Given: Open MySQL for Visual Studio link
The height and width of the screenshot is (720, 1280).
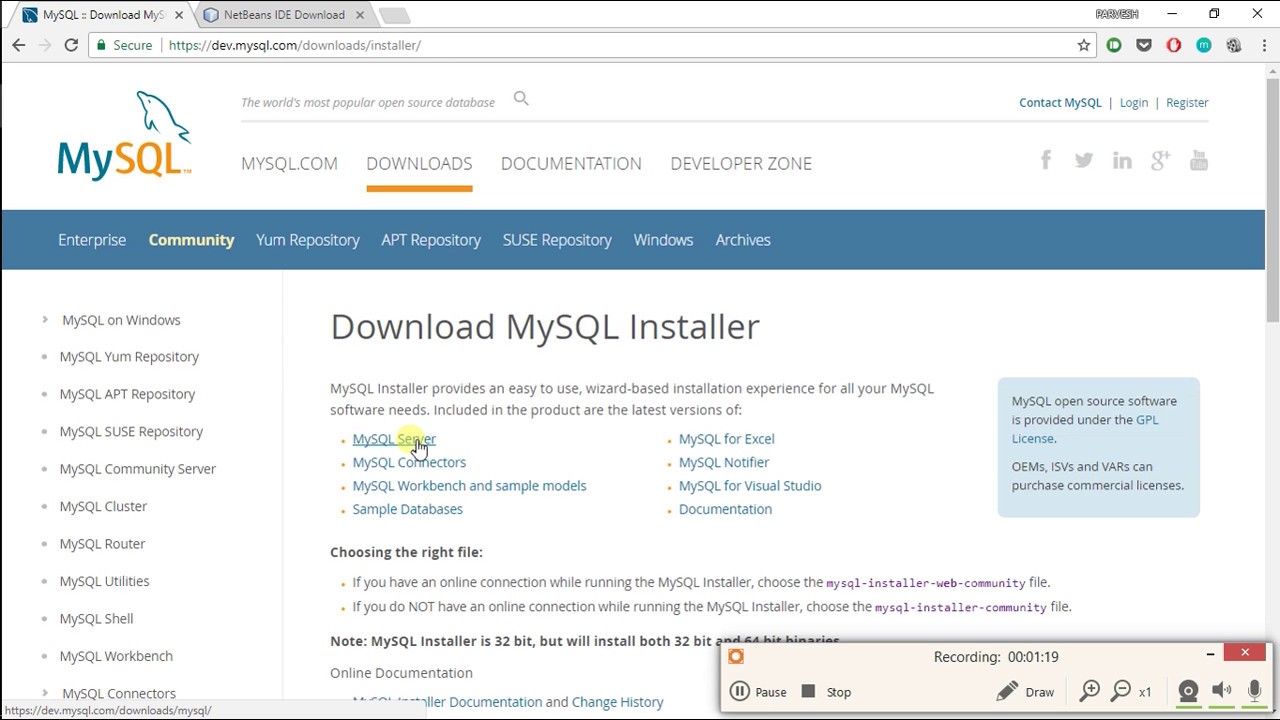Looking at the screenshot, I should (x=750, y=486).
